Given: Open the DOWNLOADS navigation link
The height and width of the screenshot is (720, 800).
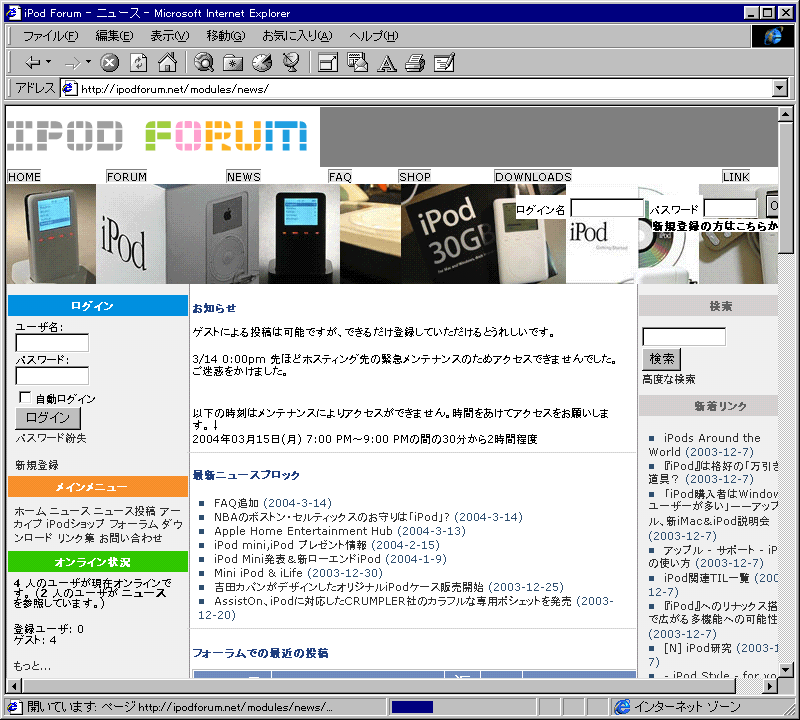Looking at the screenshot, I should tap(533, 177).
